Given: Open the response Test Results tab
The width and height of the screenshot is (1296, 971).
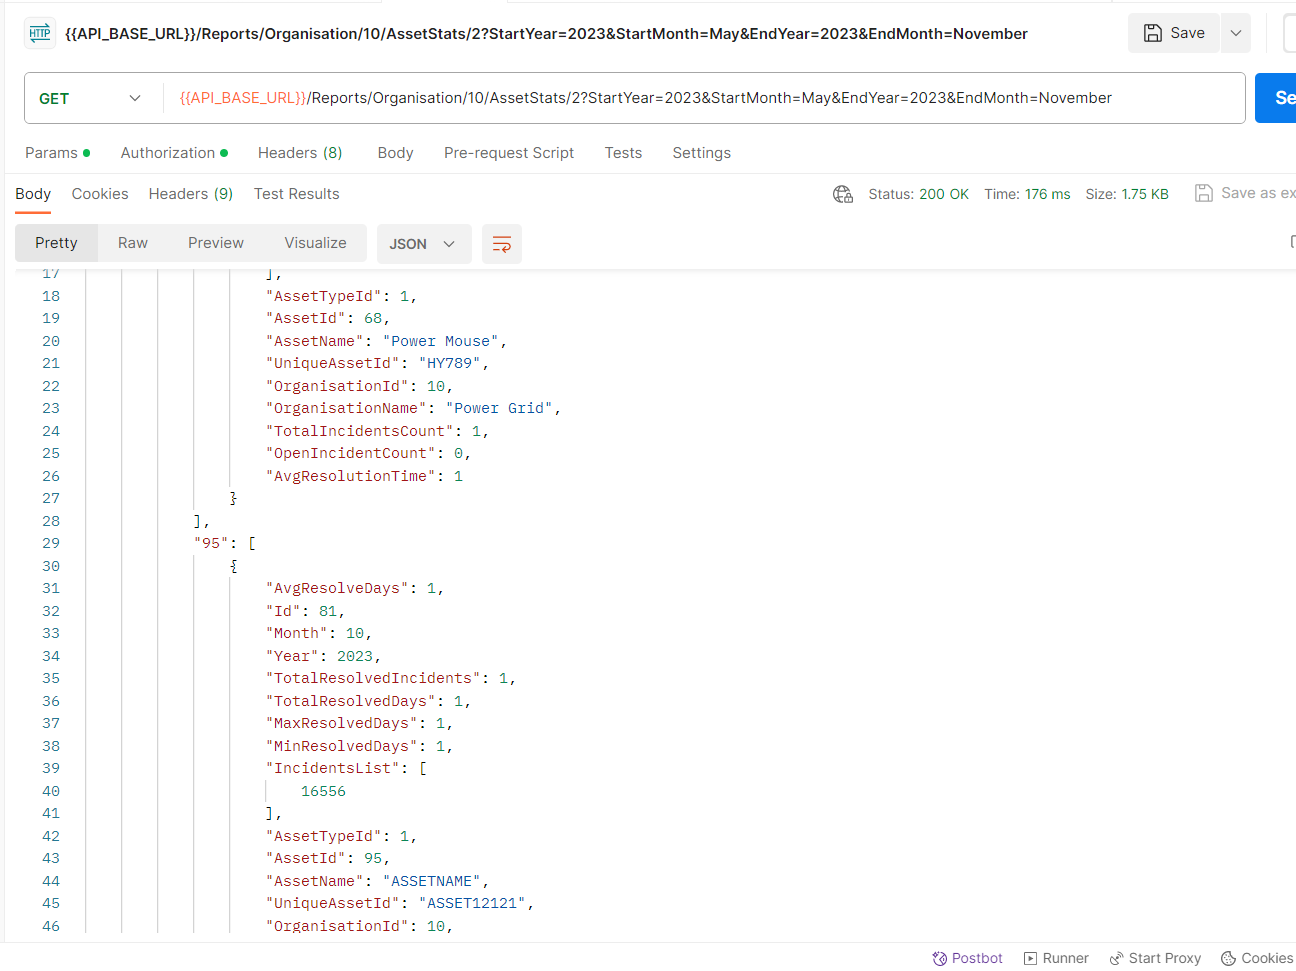Looking at the screenshot, I should 296,194.
